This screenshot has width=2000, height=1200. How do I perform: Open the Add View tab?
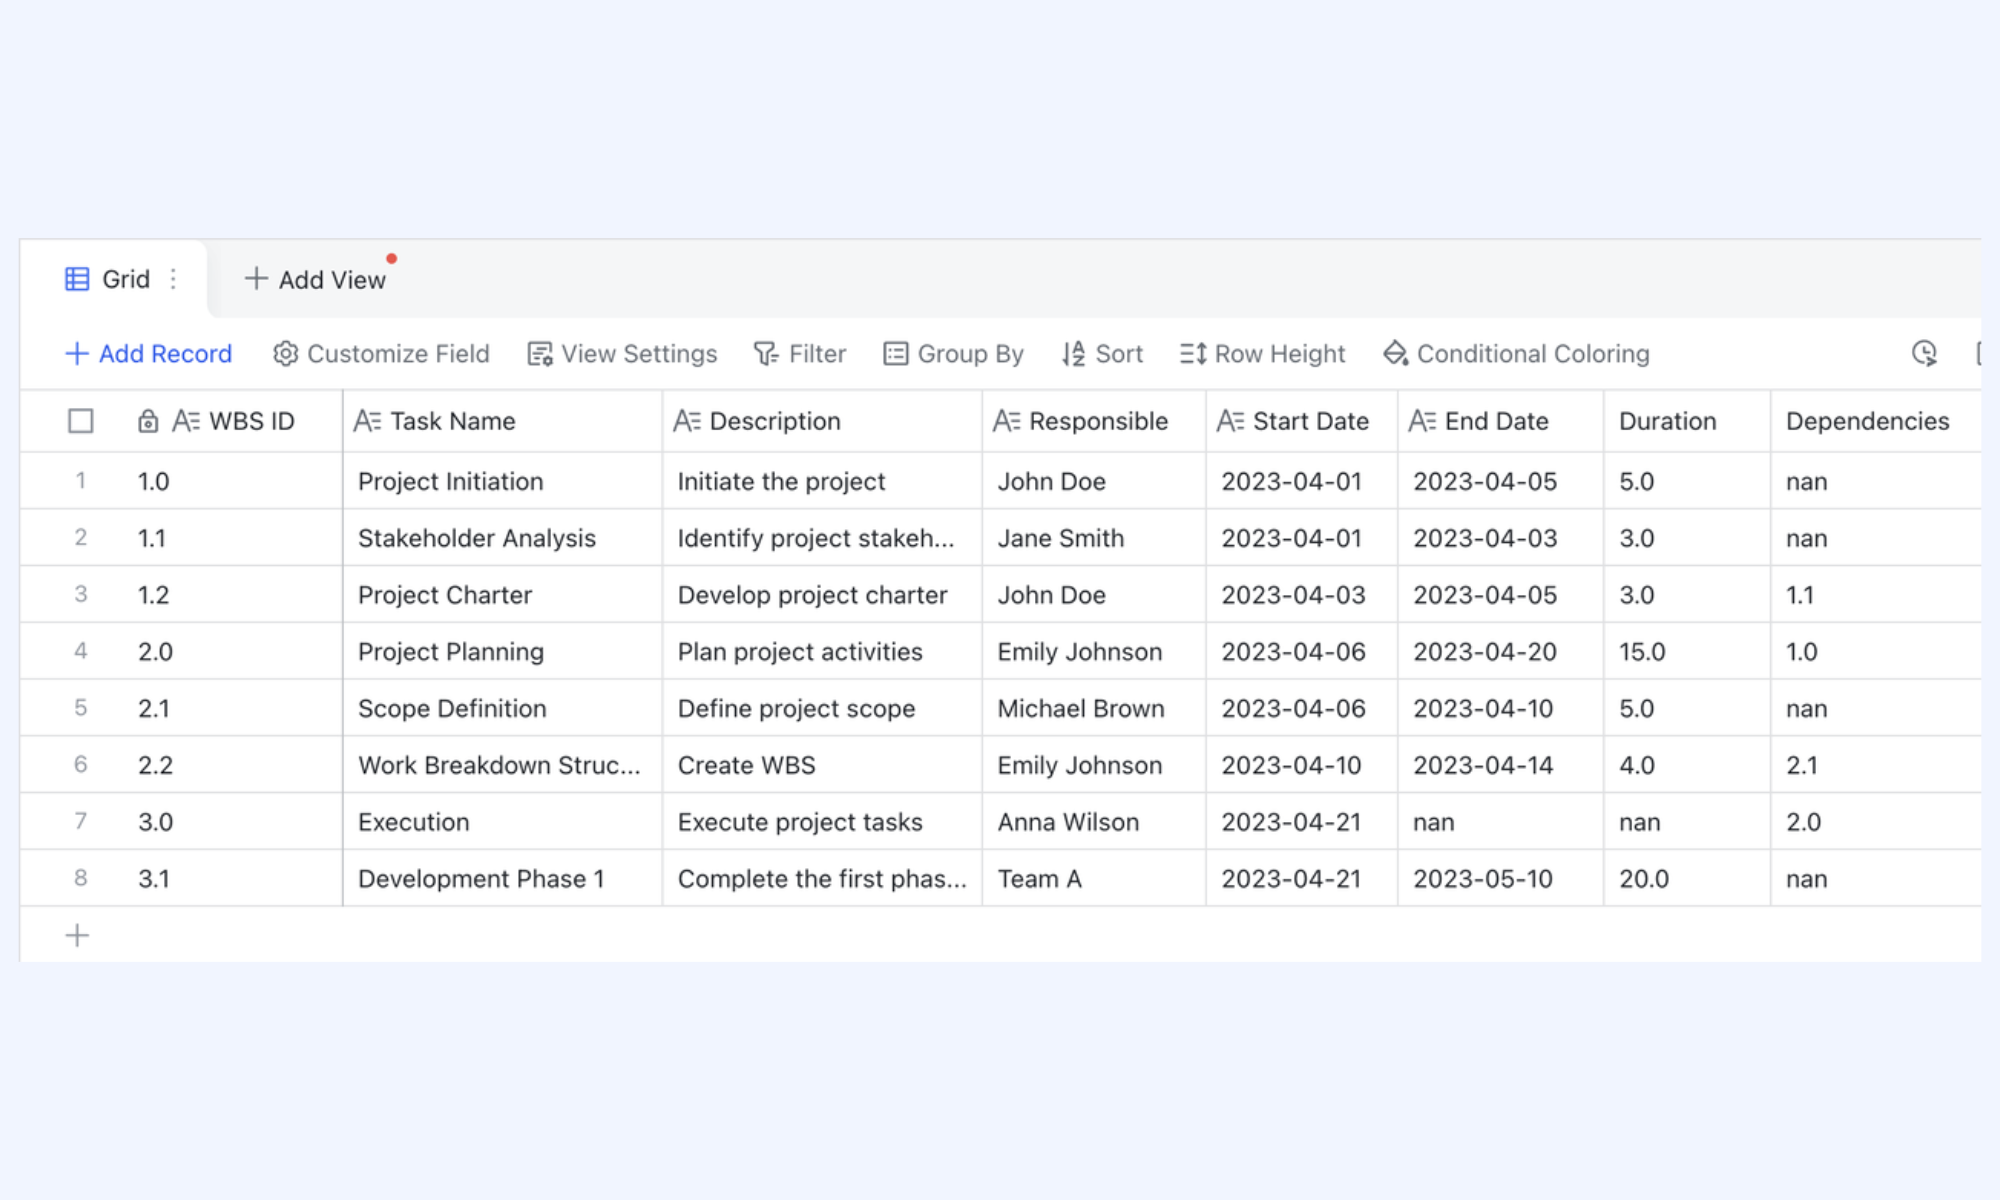(316, 279)
